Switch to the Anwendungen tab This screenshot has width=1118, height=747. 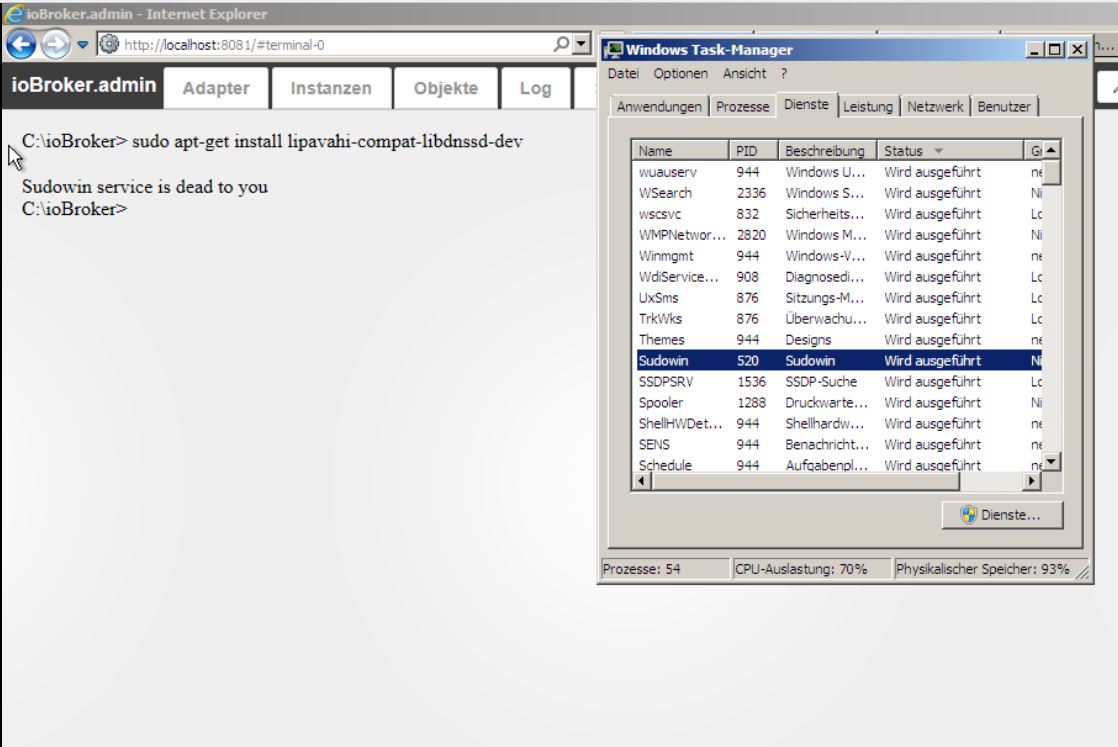659,106
